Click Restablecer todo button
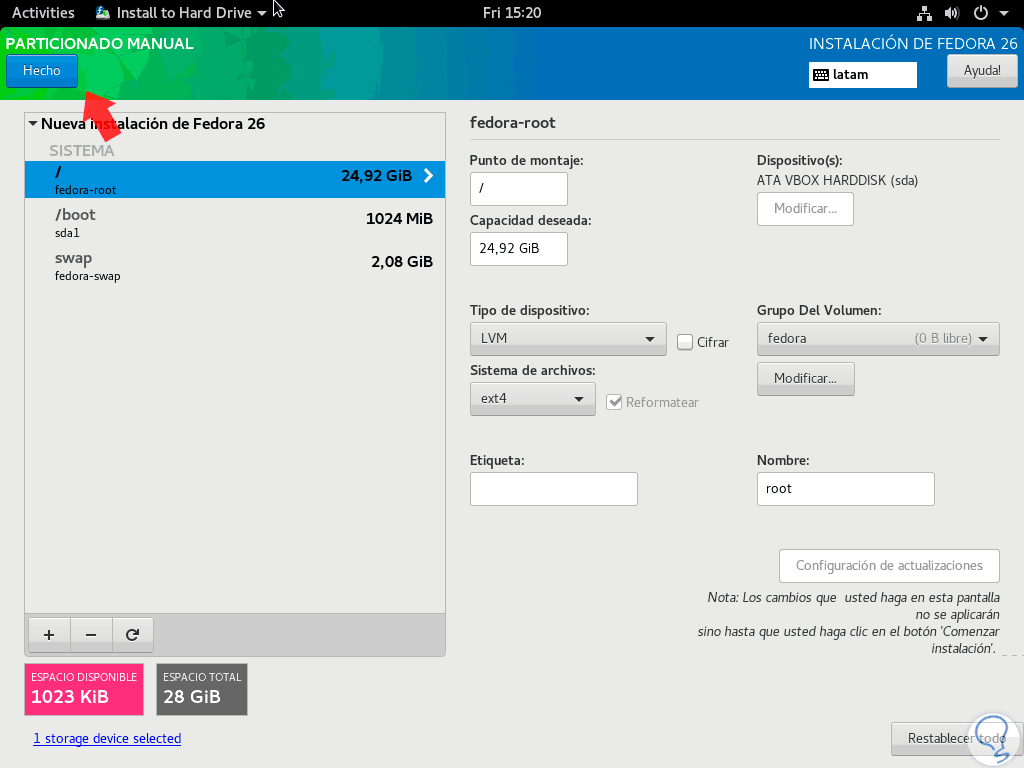Viewport: 1024px width, 768px height. [x=956, y=739]
